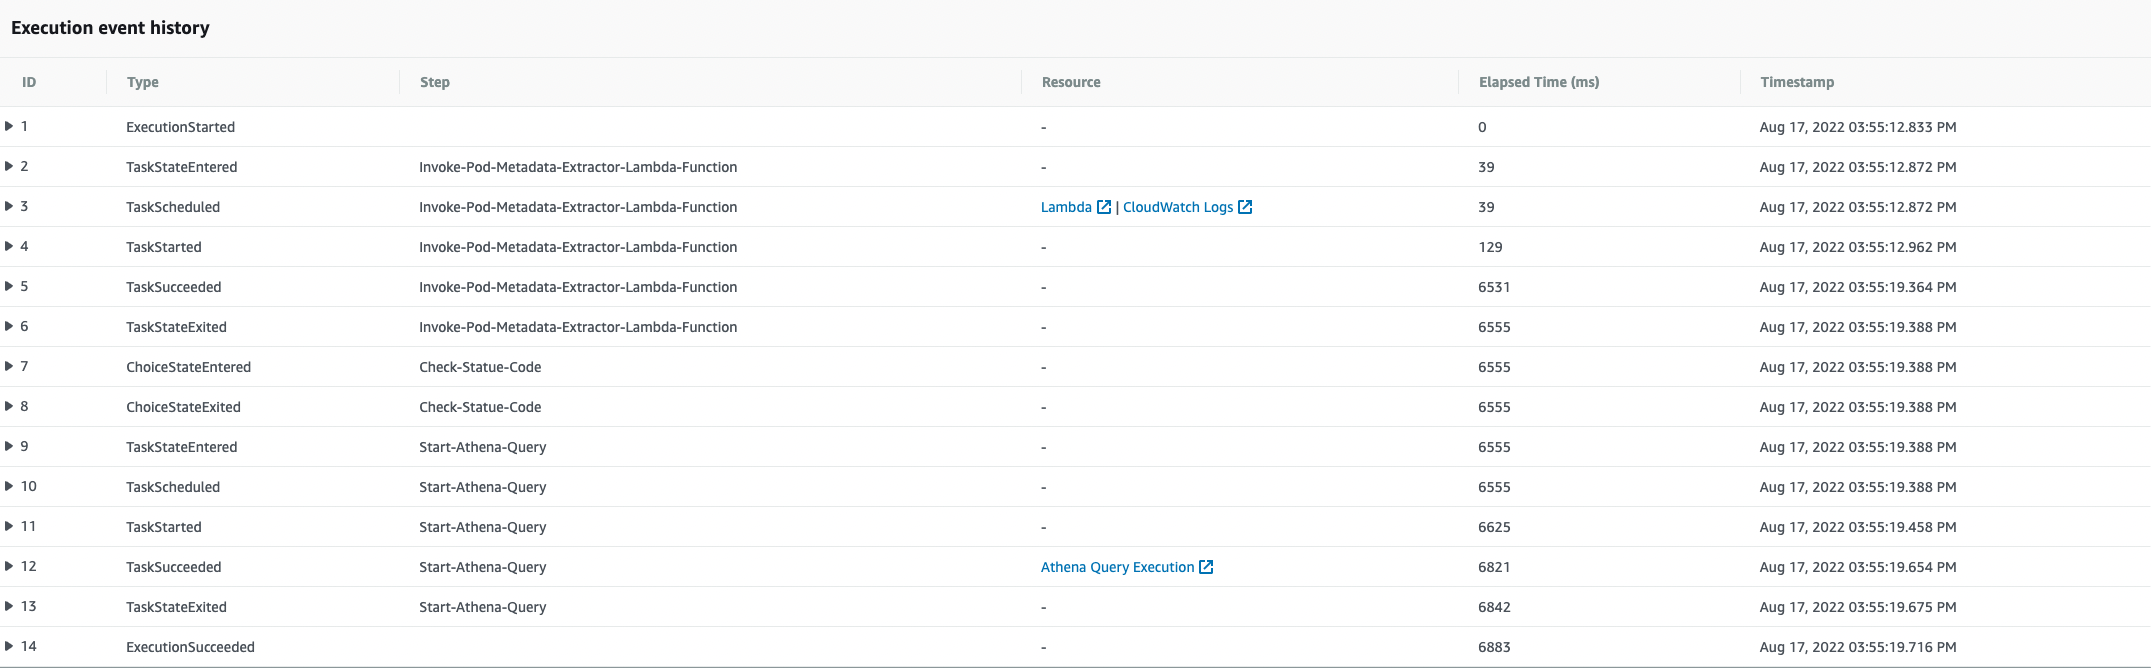Image resolution: width=2151 pixels, height=668 pixels.
Task: Expand event 1 ExecutionStarted row
Action: [9, 126]
